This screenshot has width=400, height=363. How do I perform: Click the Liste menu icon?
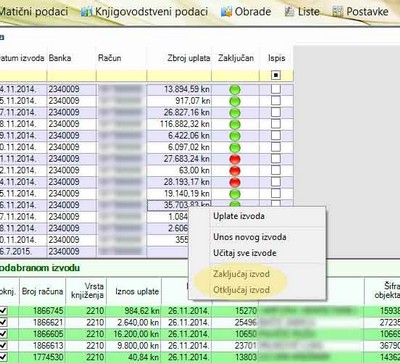click(289, 12)
